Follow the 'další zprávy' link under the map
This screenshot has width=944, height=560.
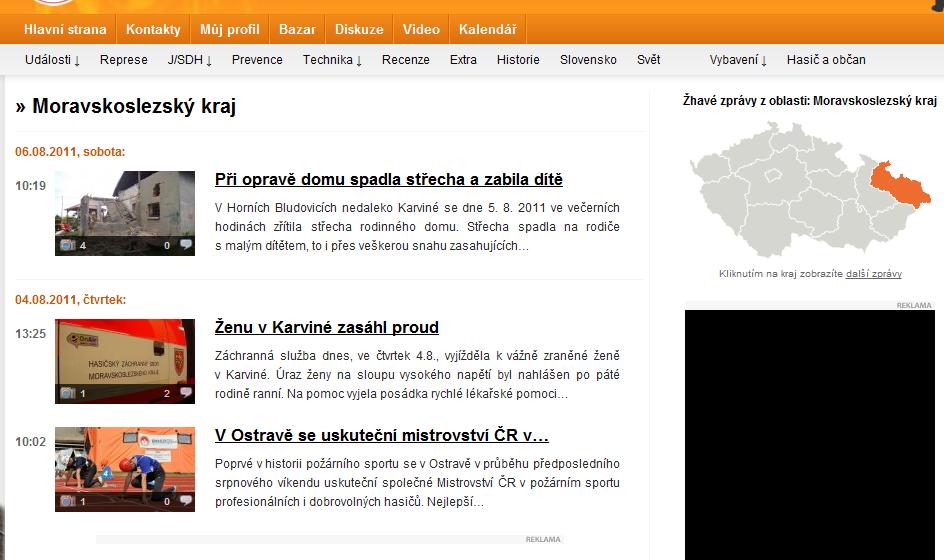pyautogui.click(x=873, y=274)
